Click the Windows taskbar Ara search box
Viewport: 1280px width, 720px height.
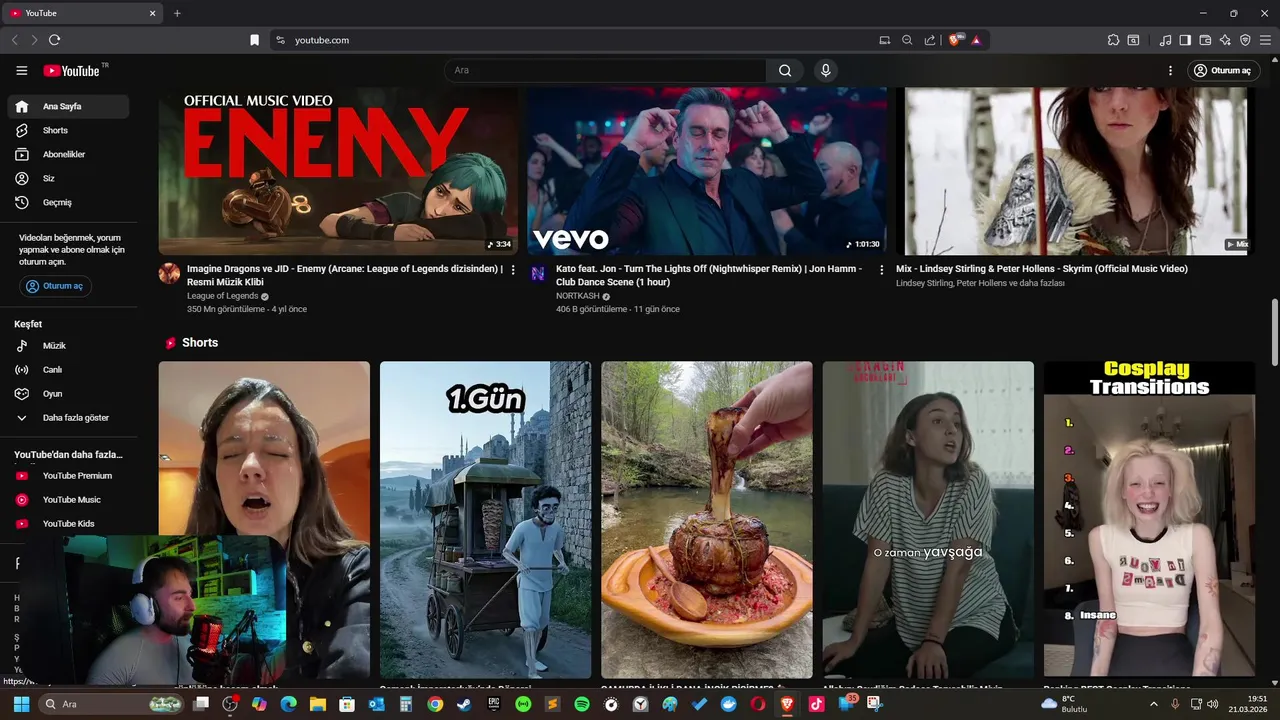click(111, 704)
